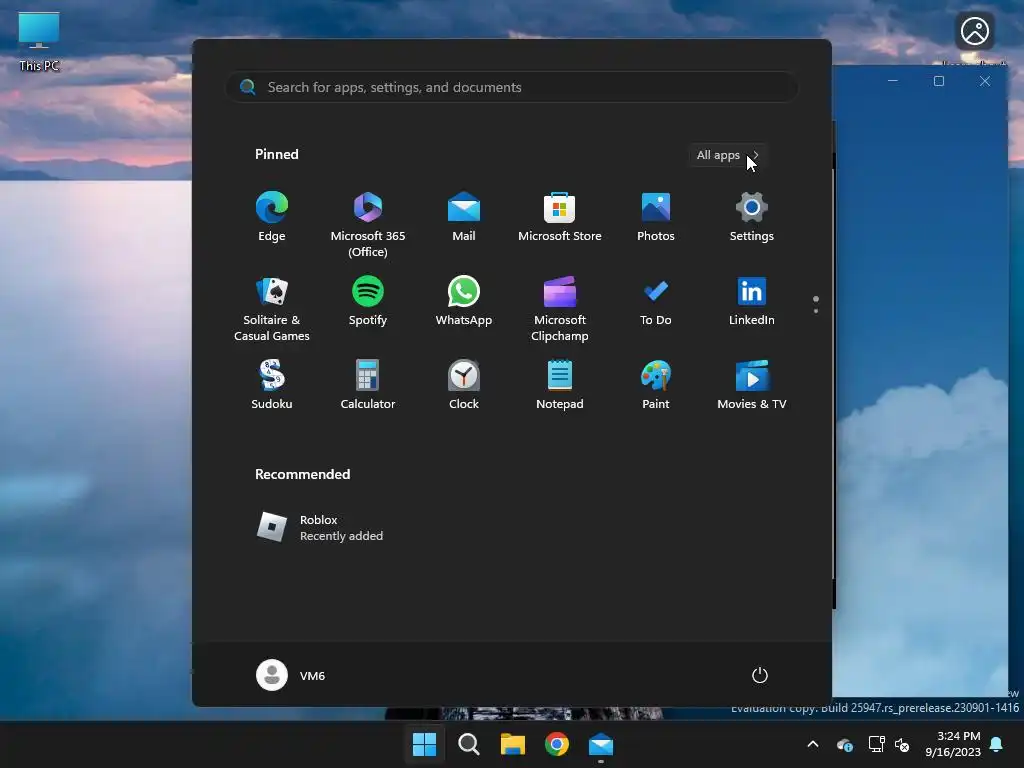This screenshot has height=768, width=1024.
Task: Switch to Mail on the taskbar
Action: pos(601,744)
